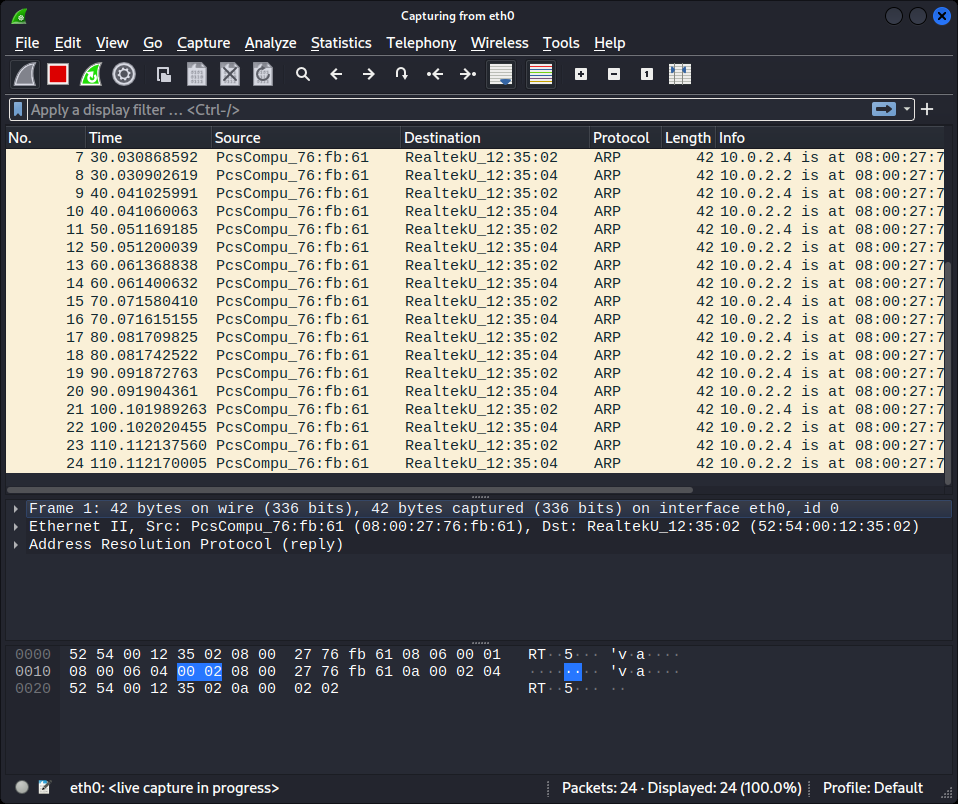The height and width of the screenshot is (804, 958).
Task: Stop the live capture
Action: tap(57, 73)
